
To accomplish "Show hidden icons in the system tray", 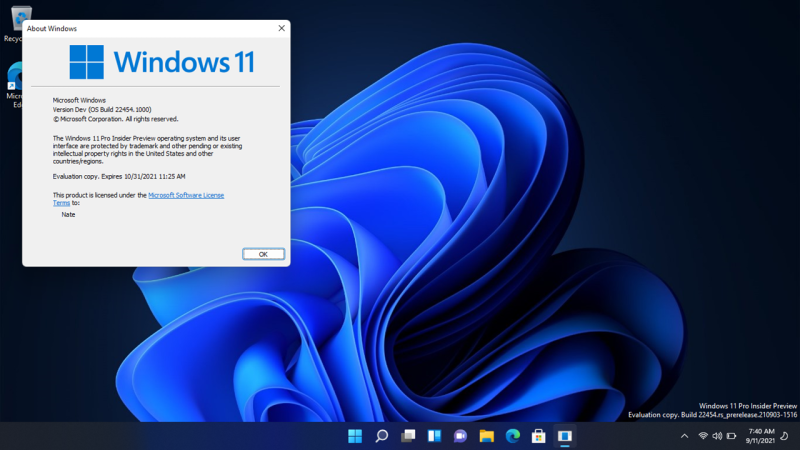I will pos(685,436).
